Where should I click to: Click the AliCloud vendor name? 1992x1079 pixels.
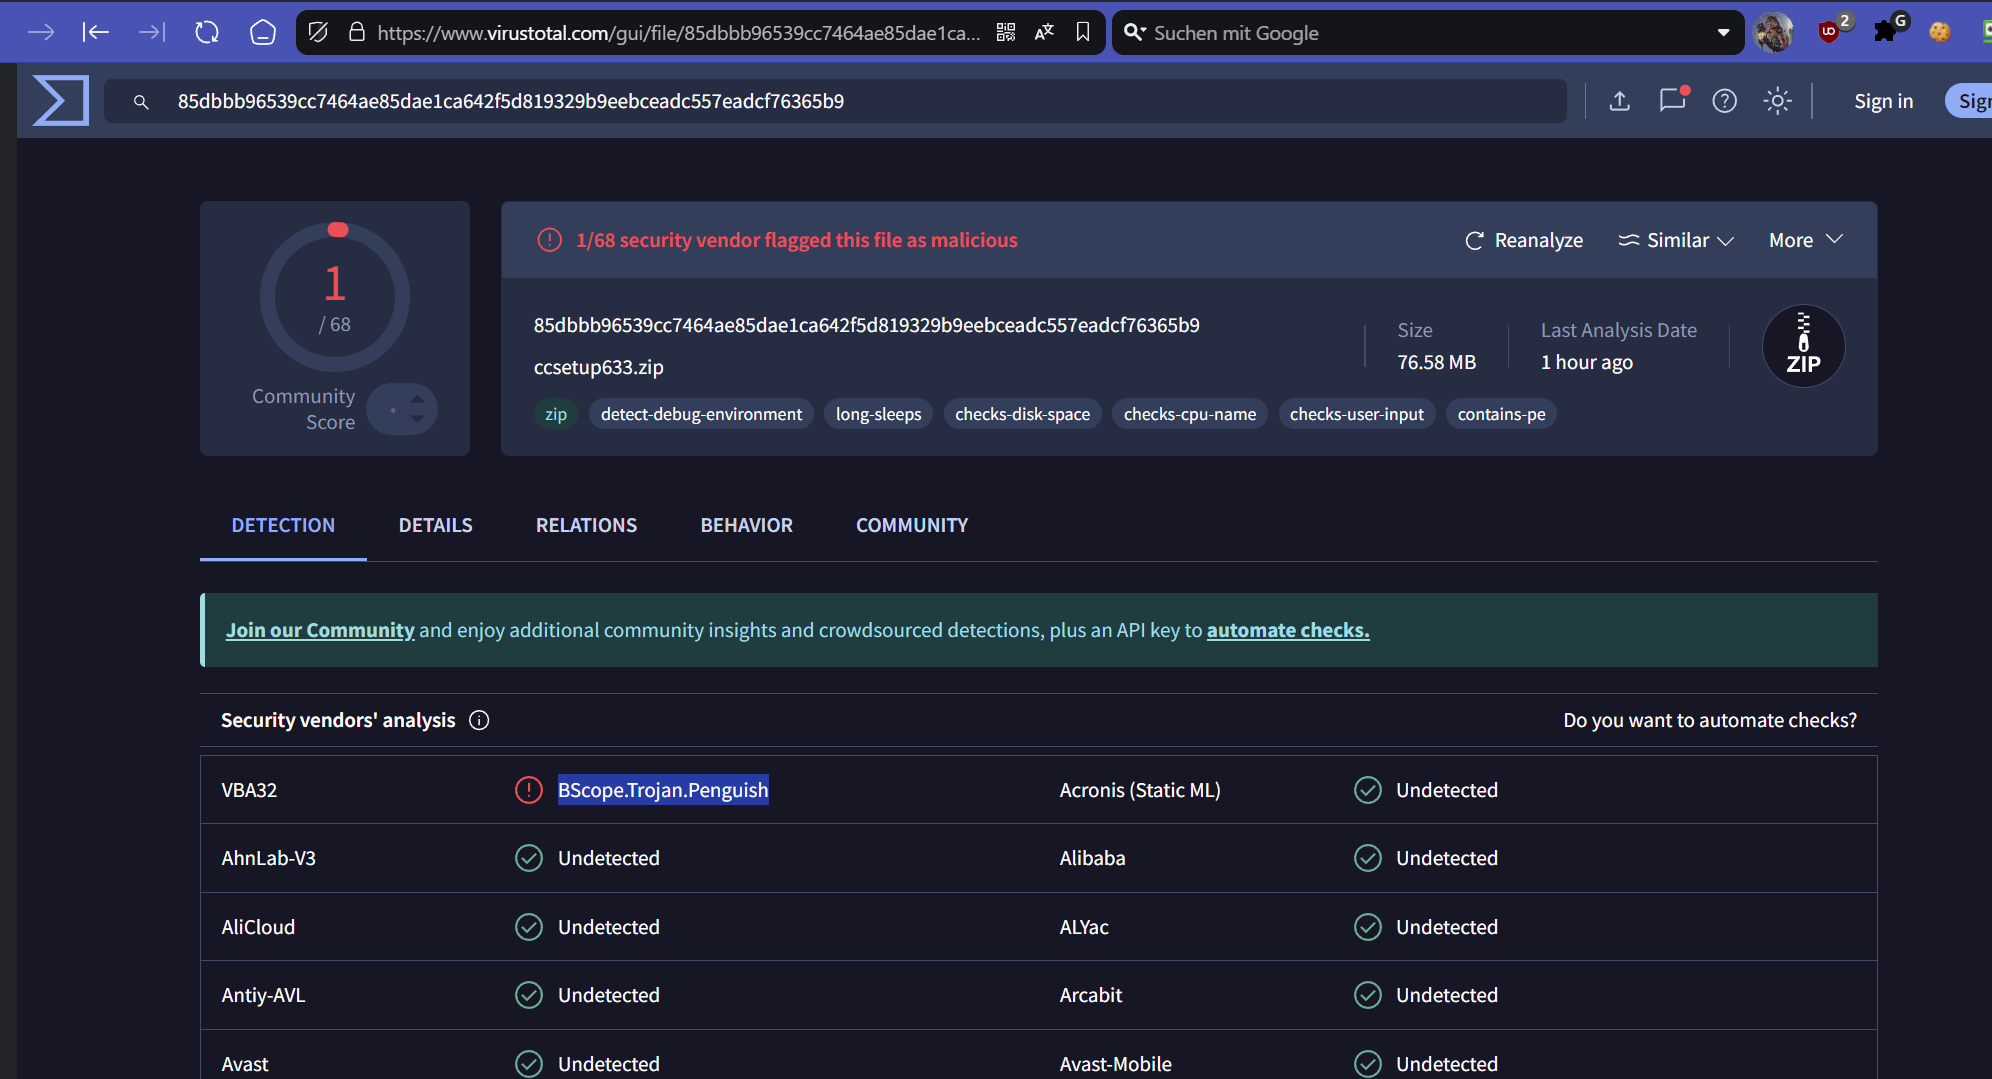pos(258,927)
